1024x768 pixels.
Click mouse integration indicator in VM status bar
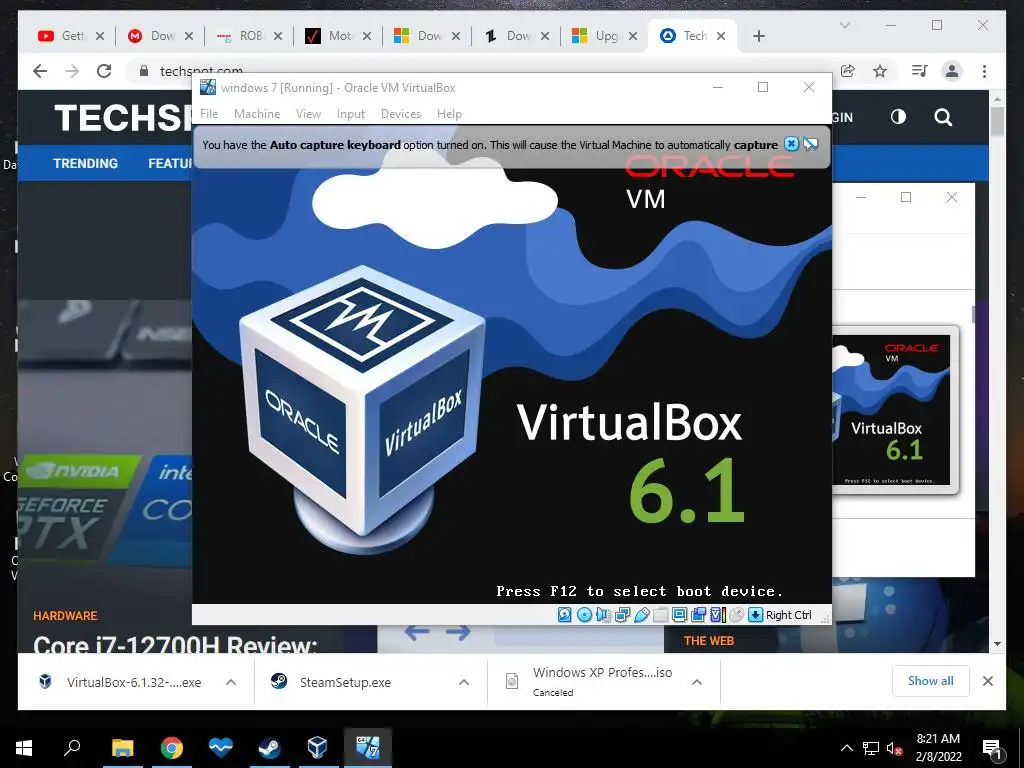click(x=737, y=615)
